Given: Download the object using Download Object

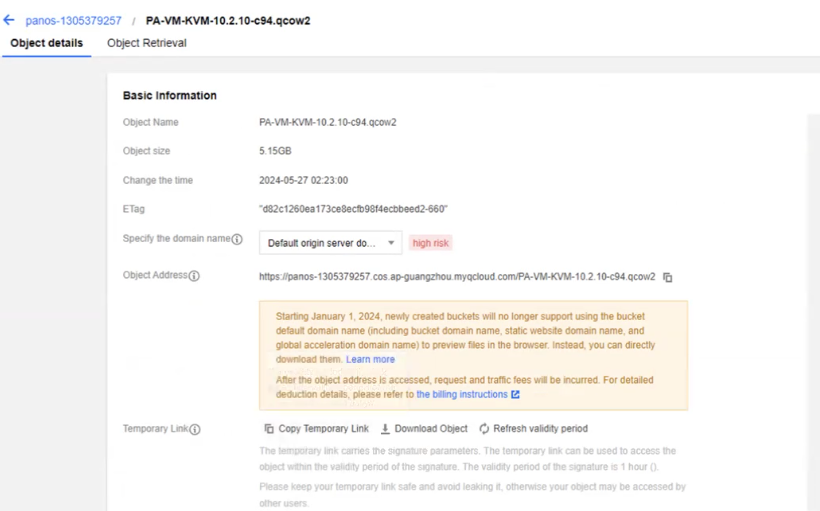Looking at the screenshot, I should click(x=424, y=429).
